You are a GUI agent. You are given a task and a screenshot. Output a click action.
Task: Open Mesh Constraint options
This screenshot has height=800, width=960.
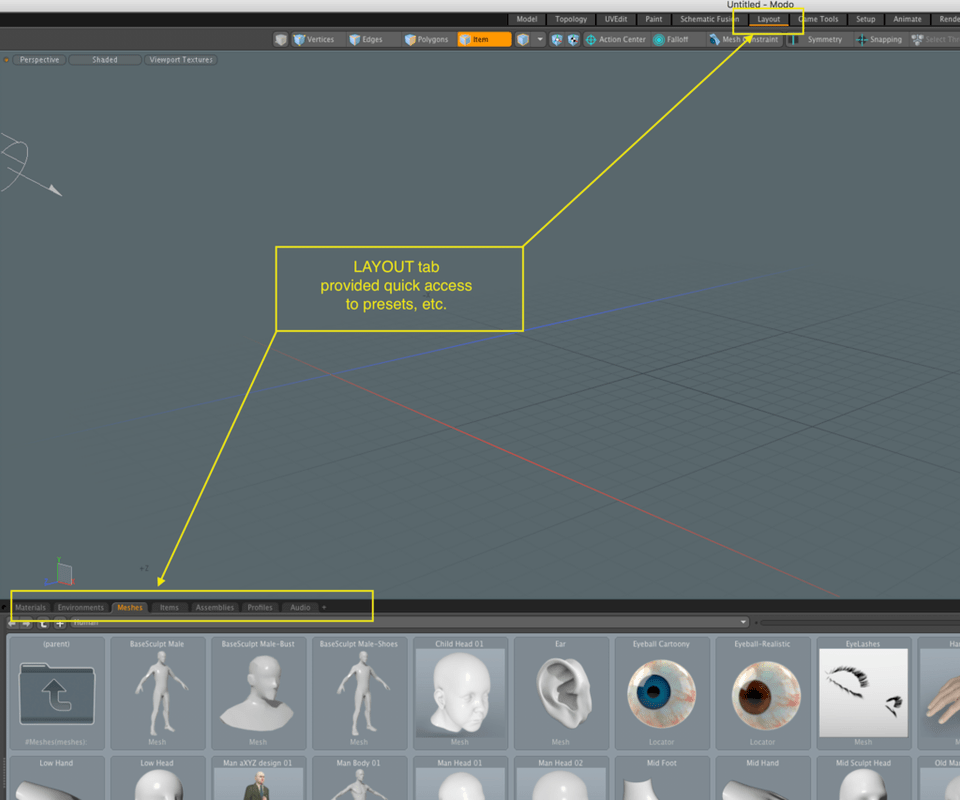(743, 40)
